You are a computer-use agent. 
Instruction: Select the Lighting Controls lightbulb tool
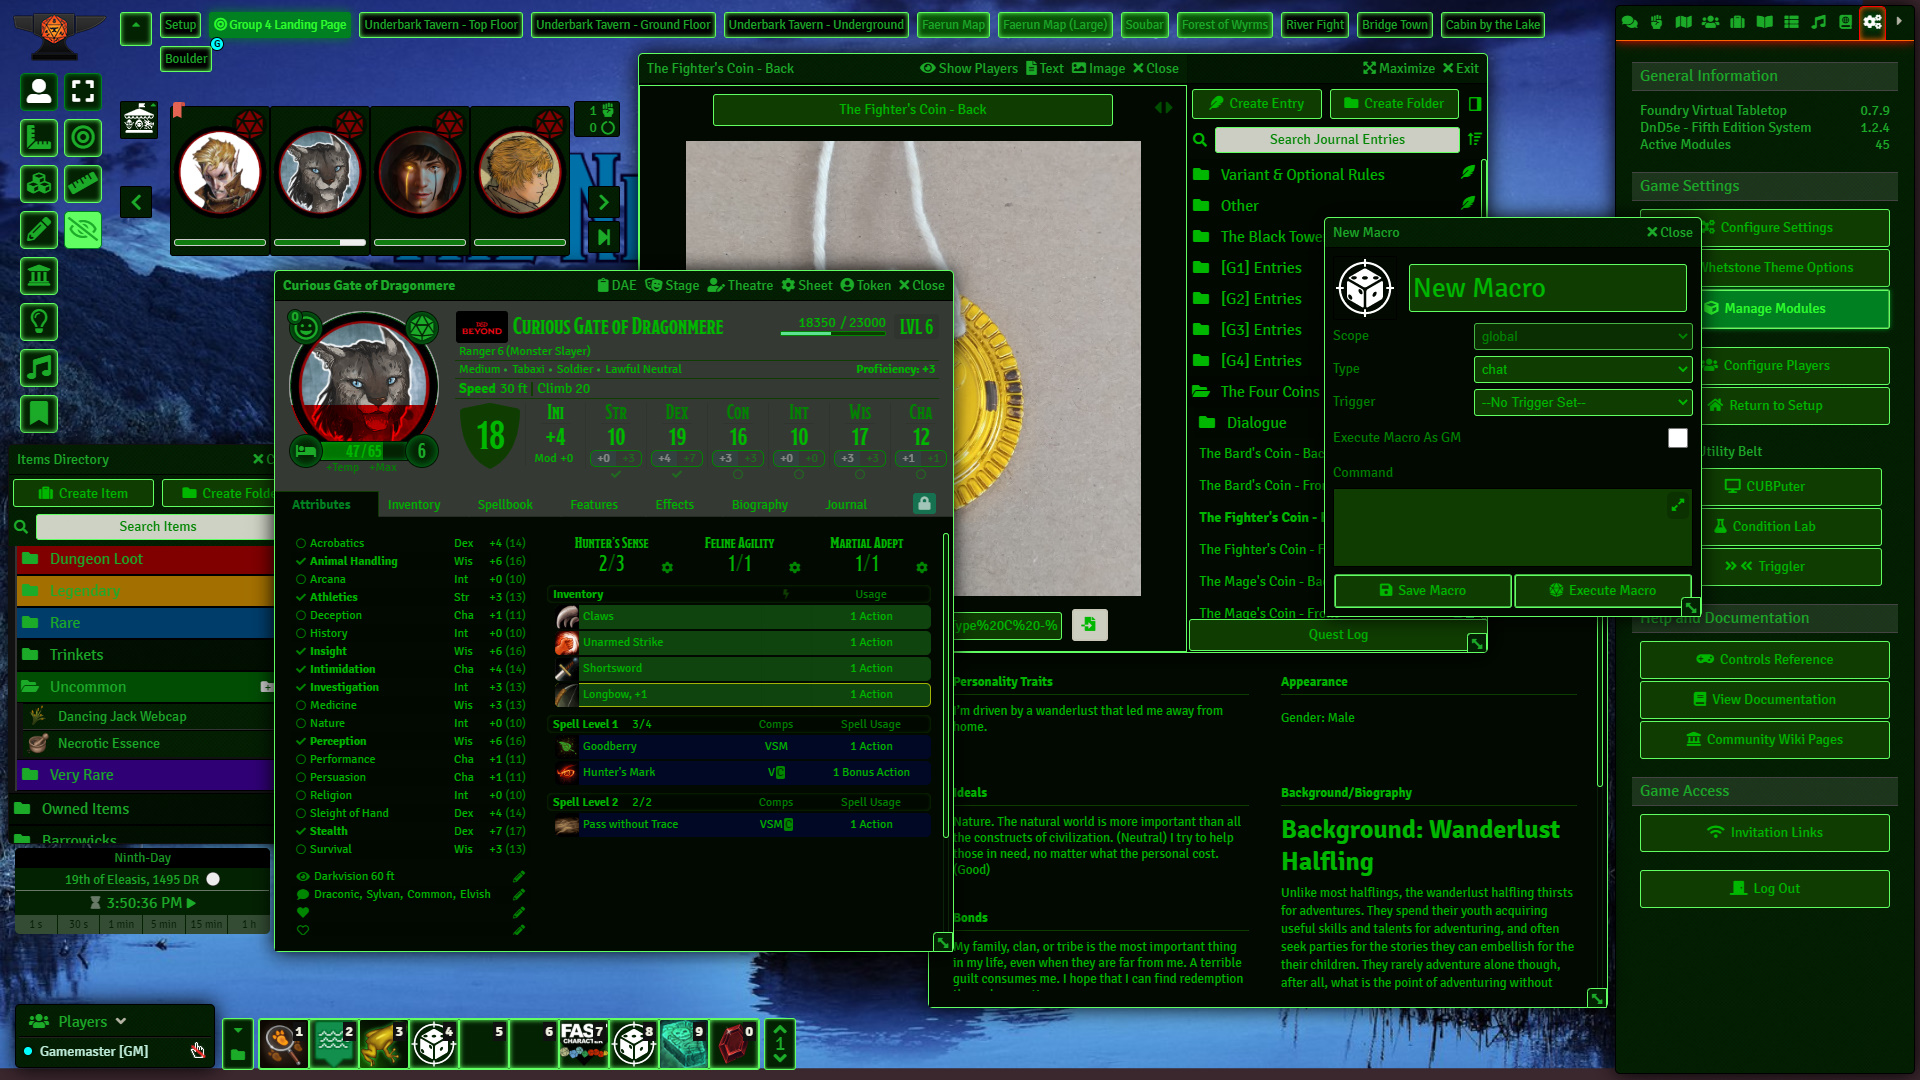(39, 322)
